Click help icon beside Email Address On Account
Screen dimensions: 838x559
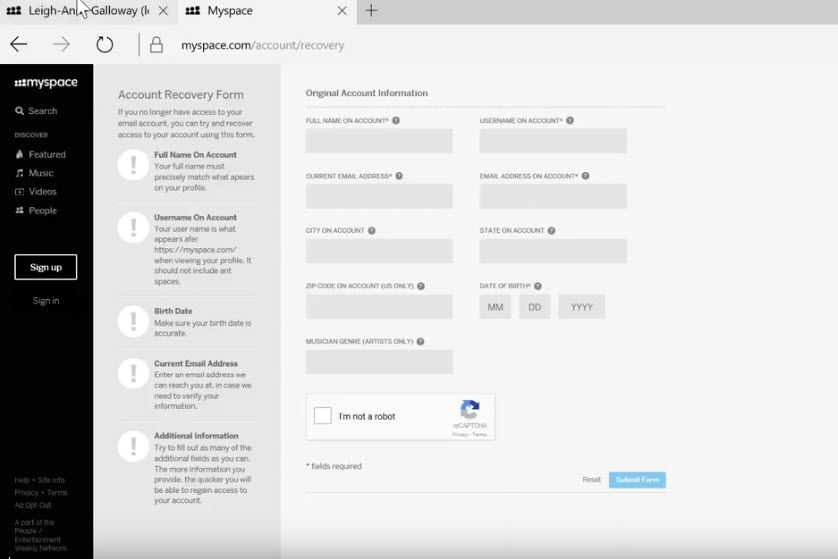(x=586, y=176)
